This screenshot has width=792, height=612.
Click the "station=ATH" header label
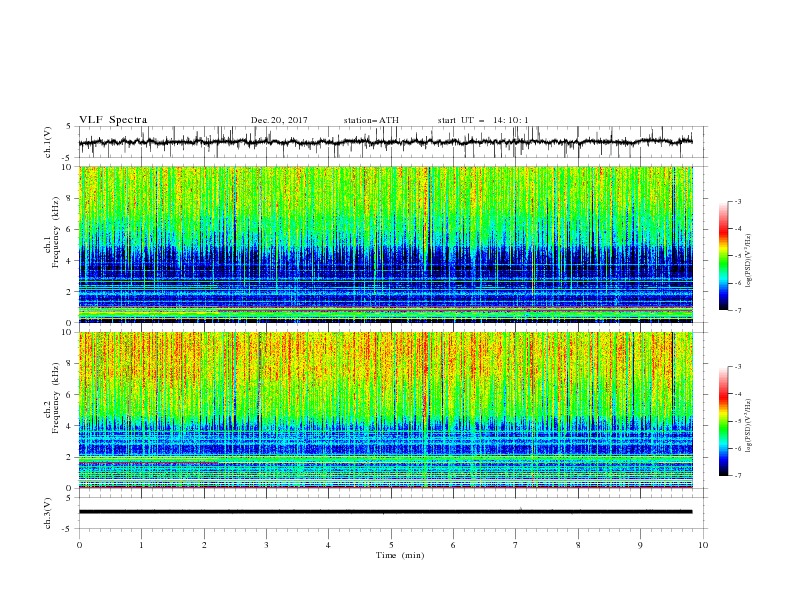click(x=371, y=120)
